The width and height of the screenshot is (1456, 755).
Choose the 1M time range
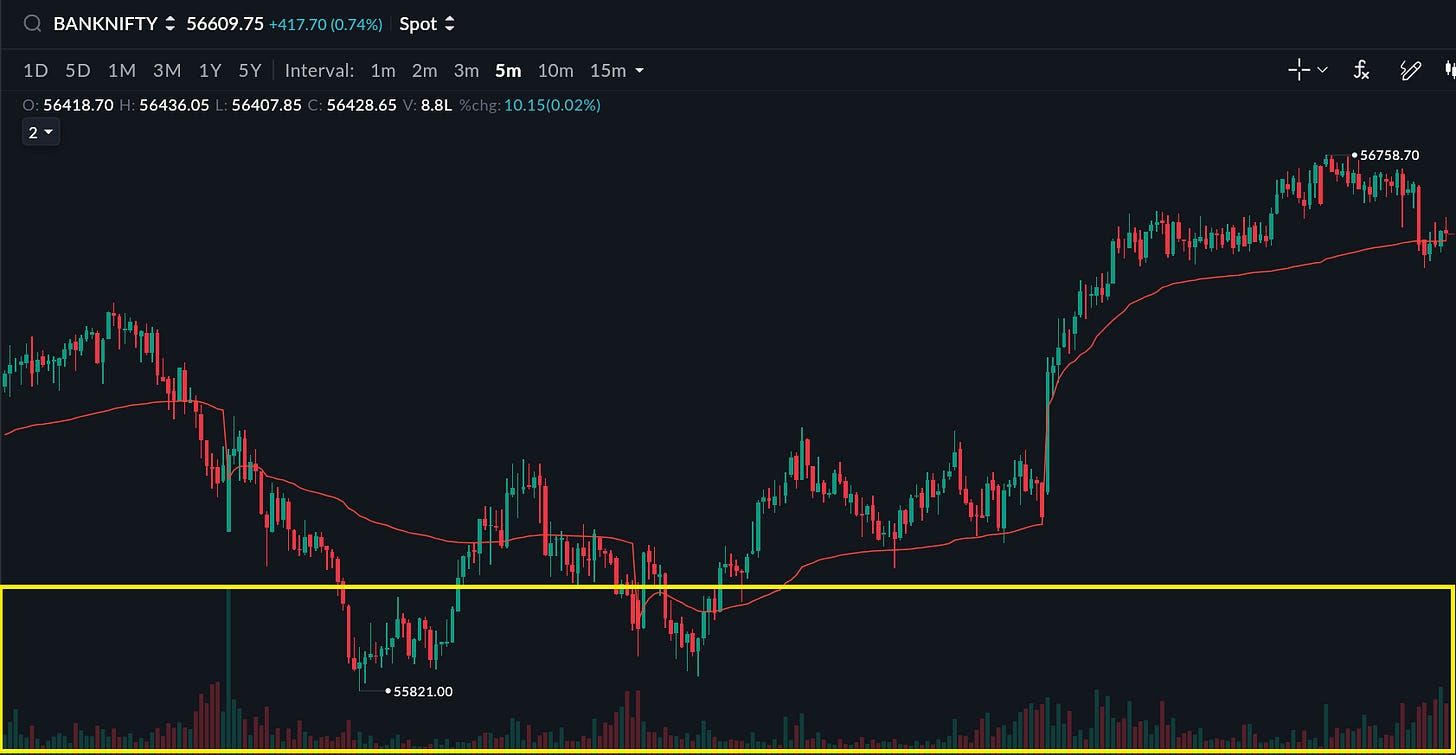click(121, 71)
